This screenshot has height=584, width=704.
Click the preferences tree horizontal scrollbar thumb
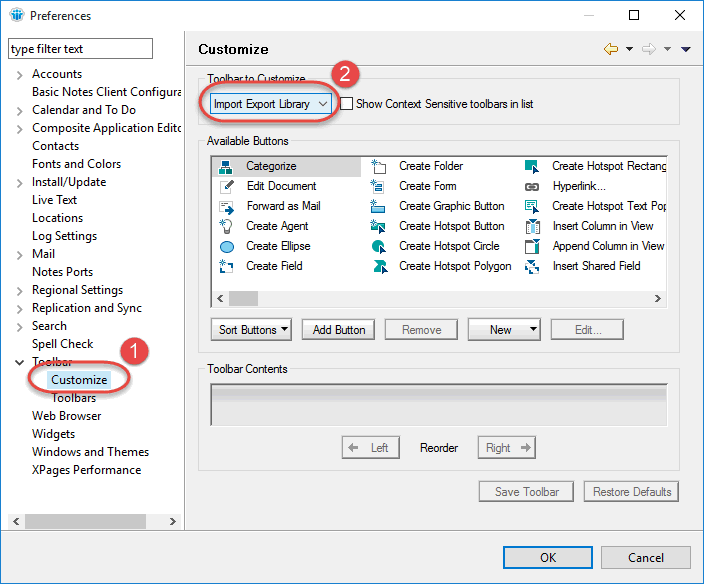tap(85, 521)
